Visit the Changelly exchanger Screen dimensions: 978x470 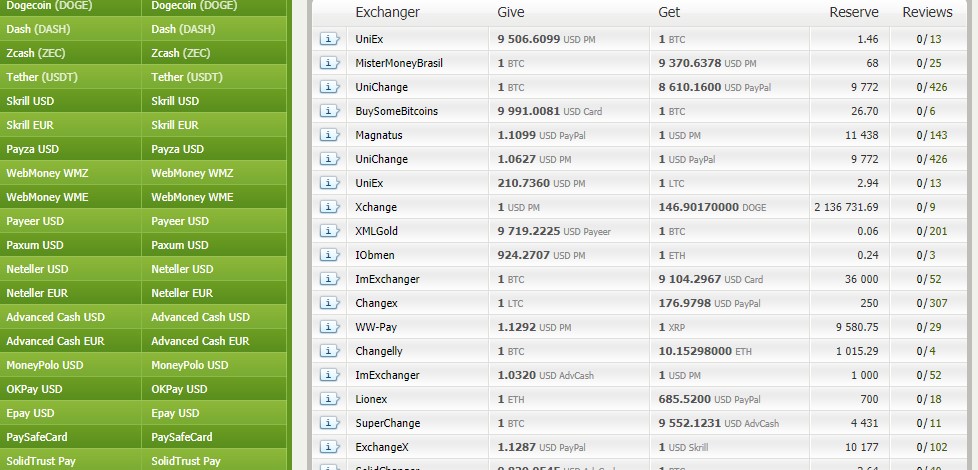pyautogui.click(x=379, y=351)
